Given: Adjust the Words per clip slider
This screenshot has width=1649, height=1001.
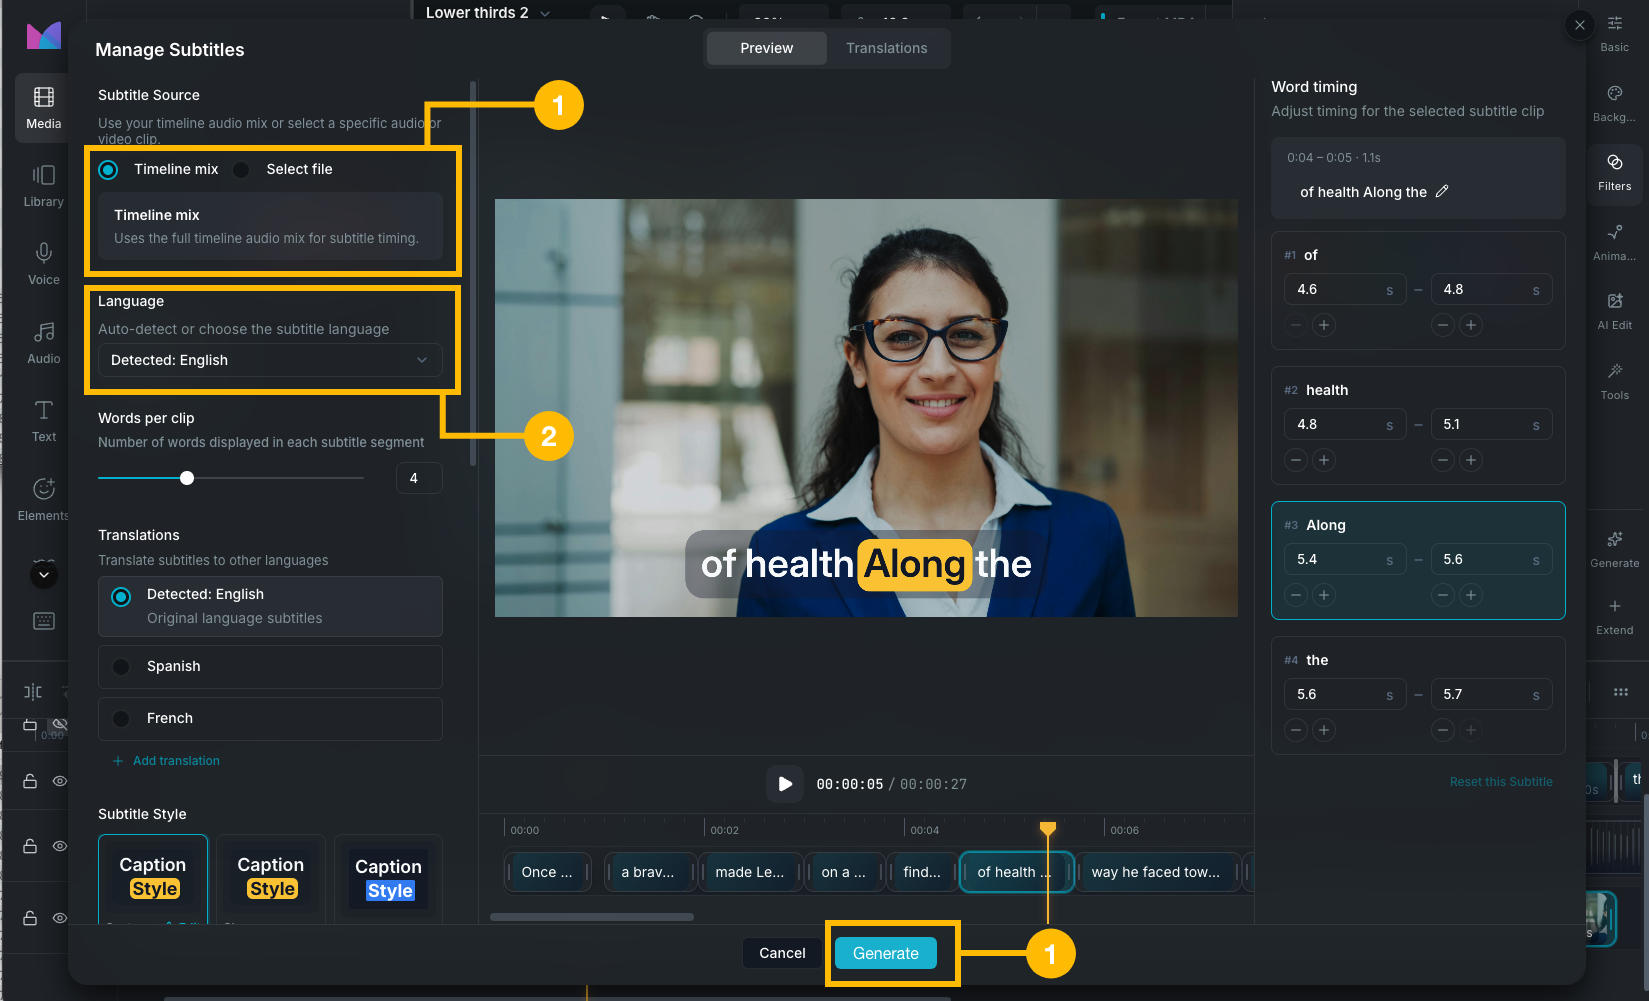Looking at the screenshot, I should point(187,478).
